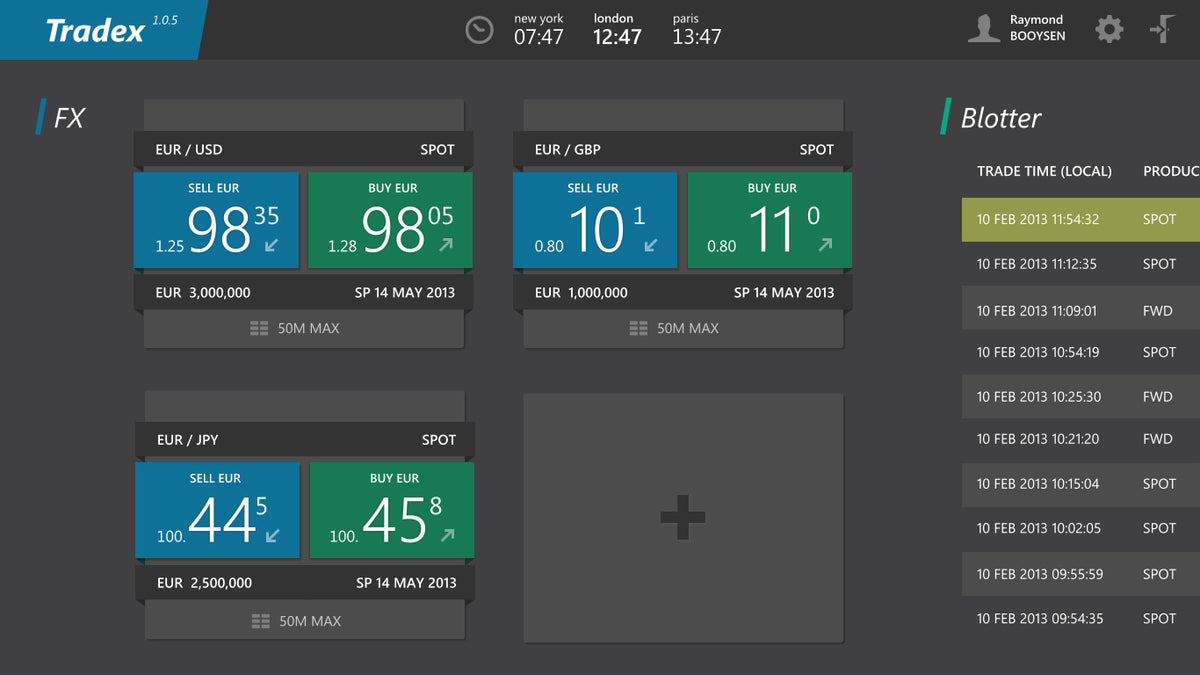Select the SPOT label on EUR/USD tile
1200x675 pixels.
[x=437, y=149]
